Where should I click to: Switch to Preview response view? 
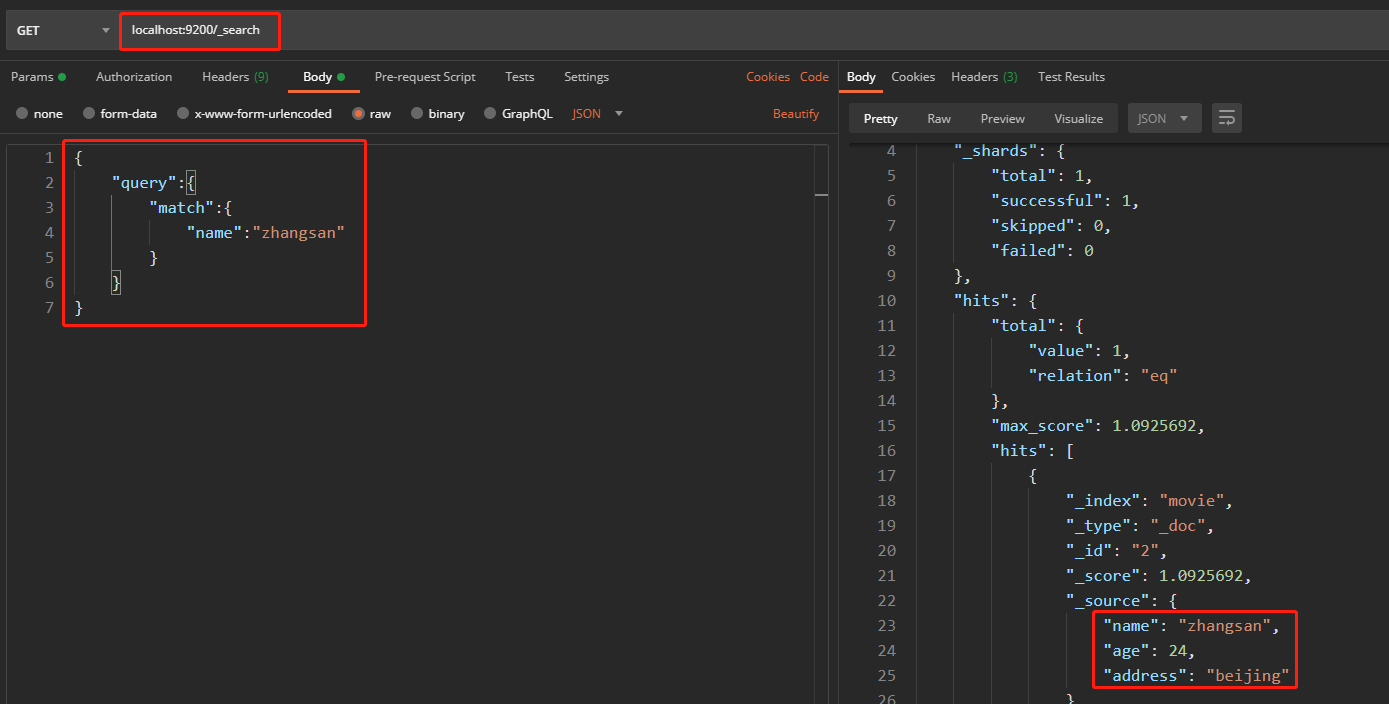pos(1002,118)
